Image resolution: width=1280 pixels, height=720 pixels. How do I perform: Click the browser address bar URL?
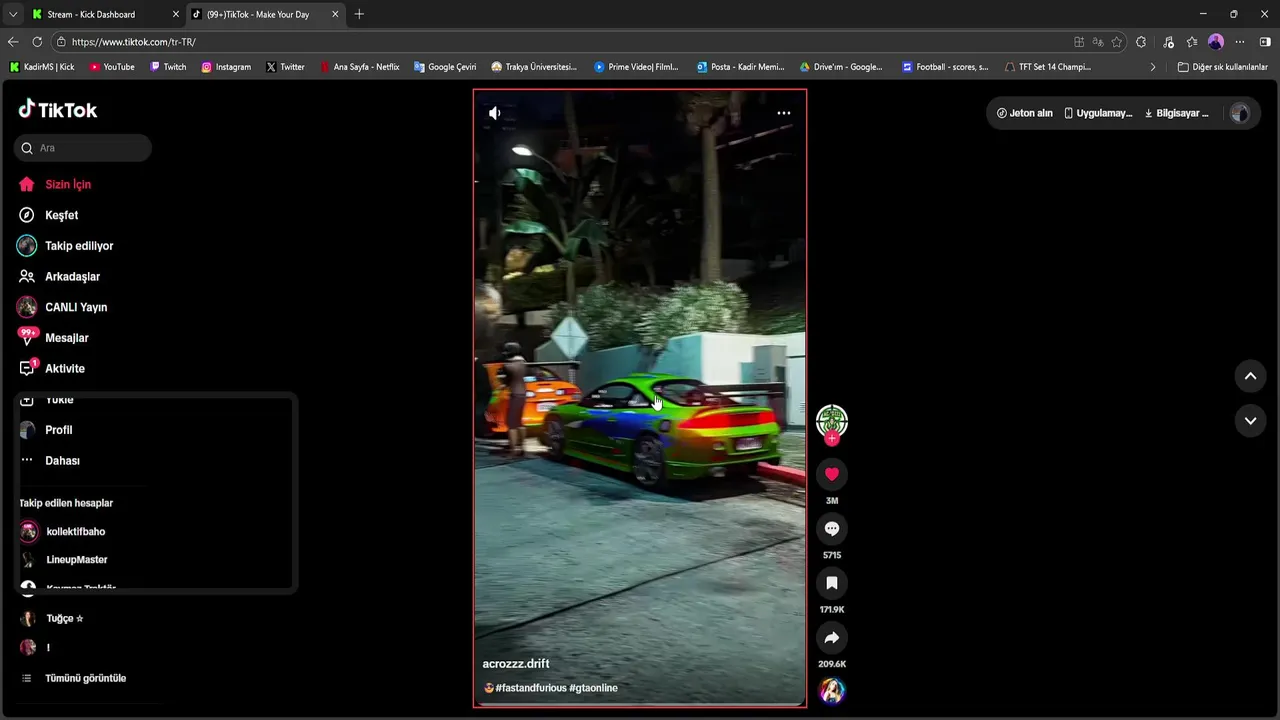[x=134, y=42]
